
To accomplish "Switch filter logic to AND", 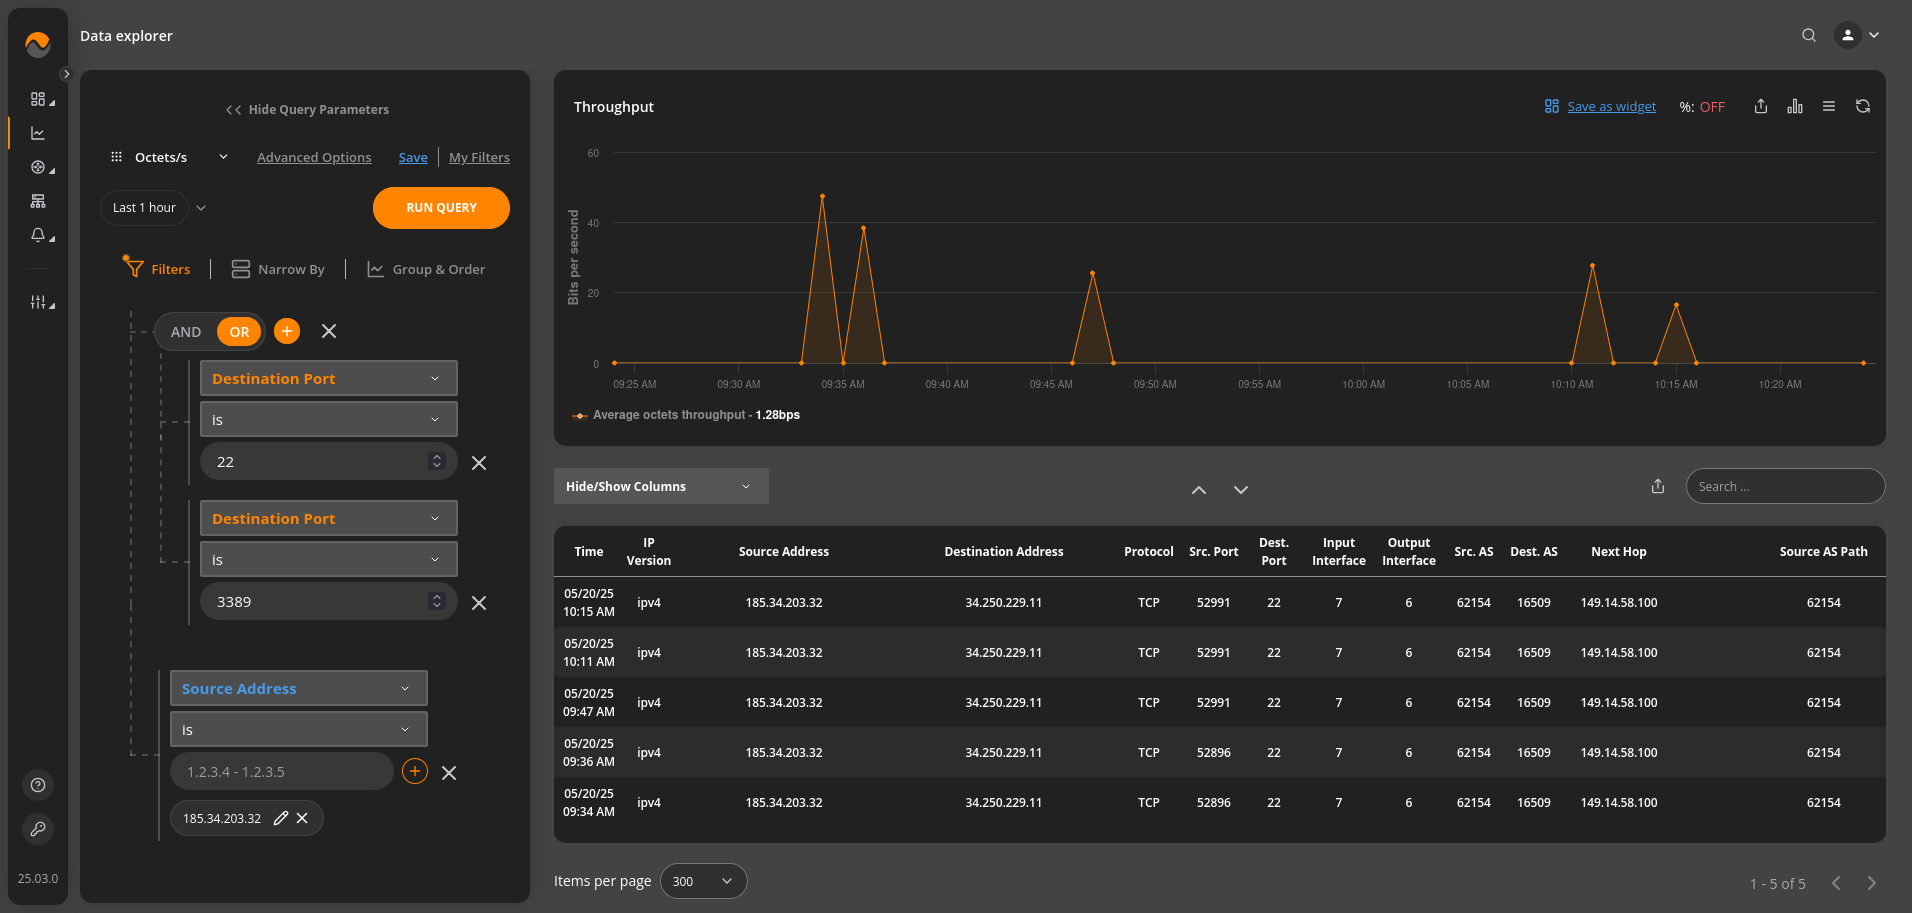I will click(186, 332).
